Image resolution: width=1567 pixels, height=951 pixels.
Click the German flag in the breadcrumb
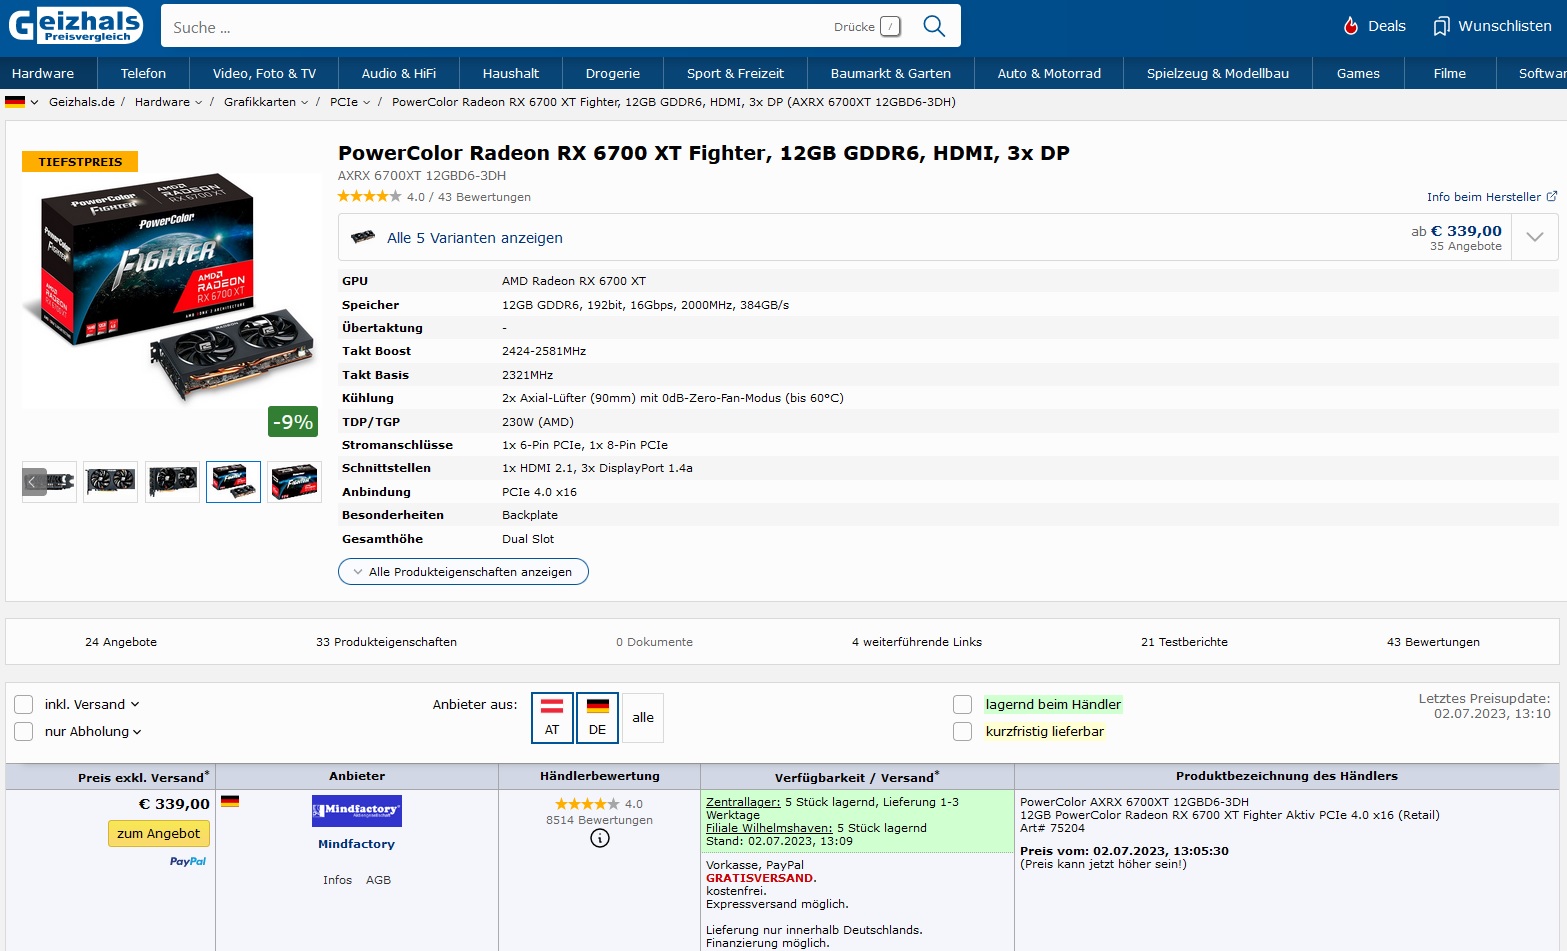tap(15, 102)
